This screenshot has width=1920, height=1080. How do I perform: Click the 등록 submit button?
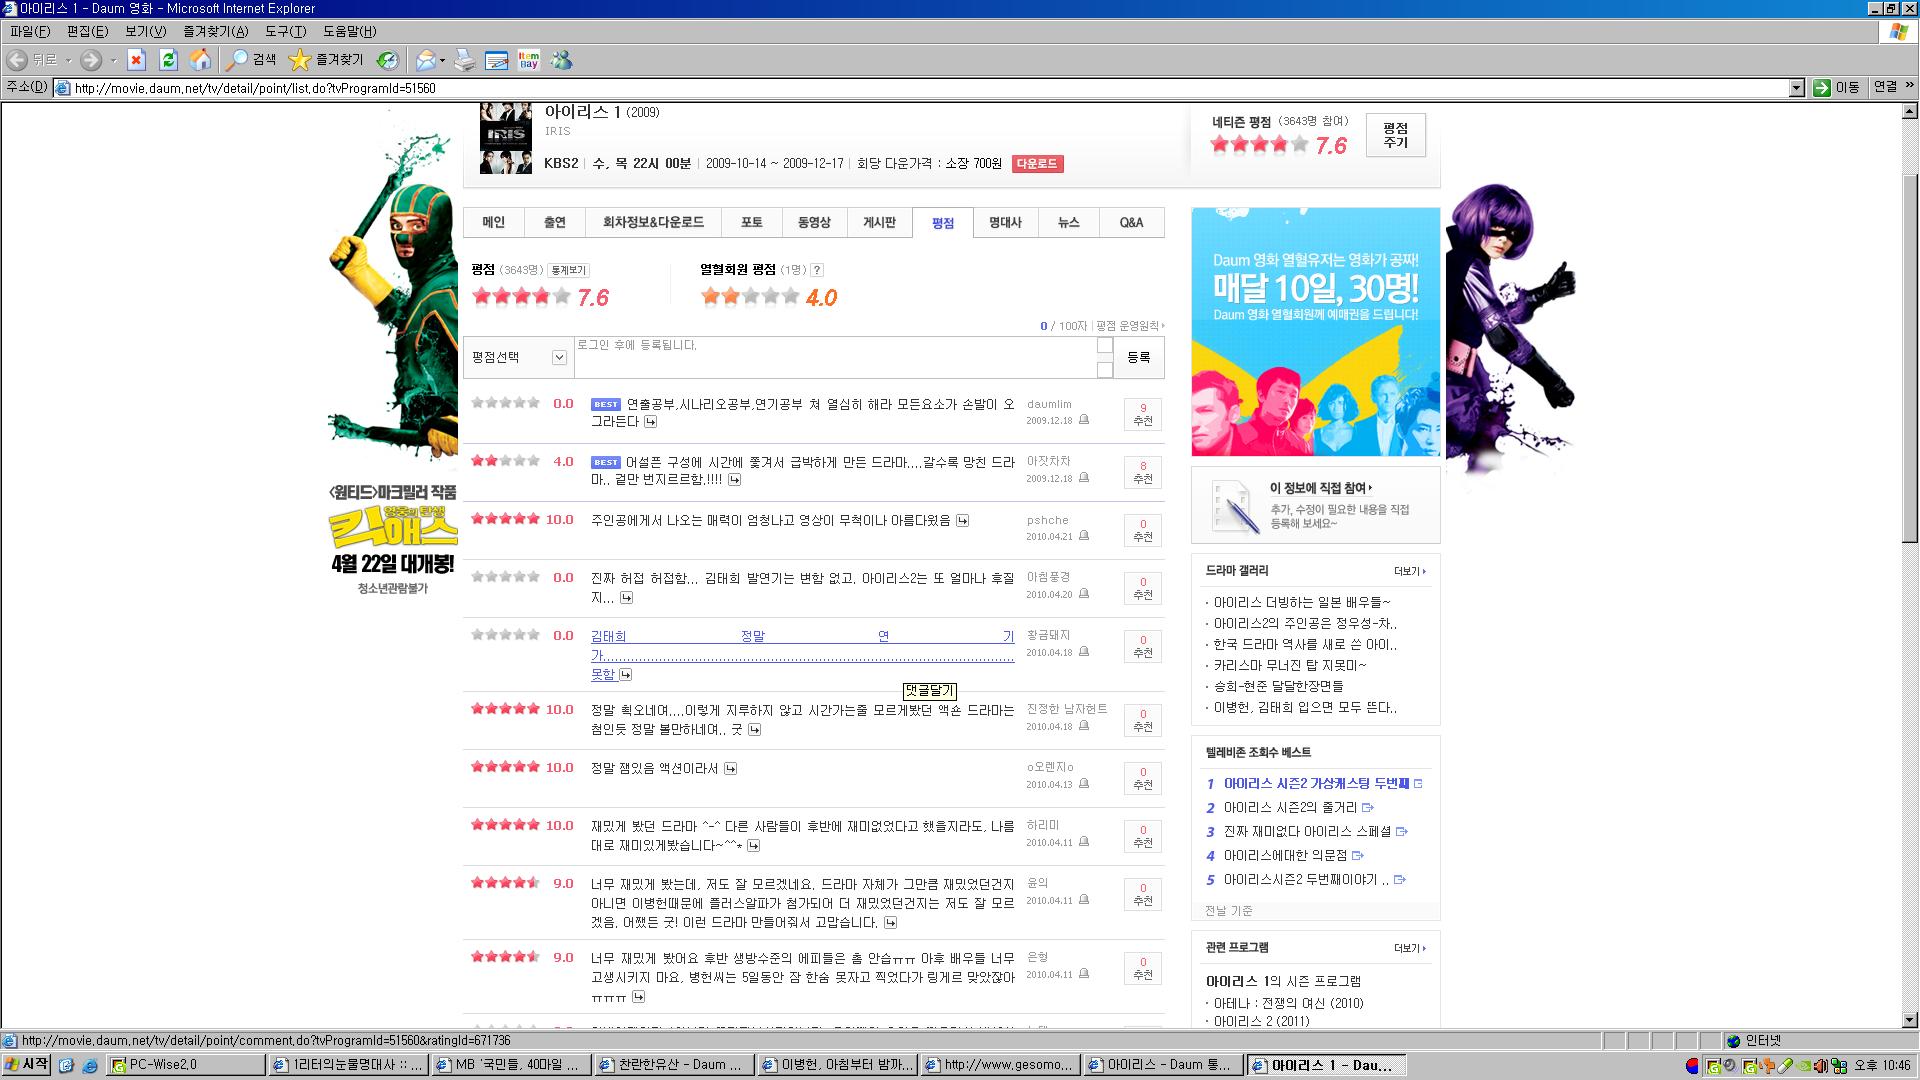pyautogui.click(x=1138, y=357)
